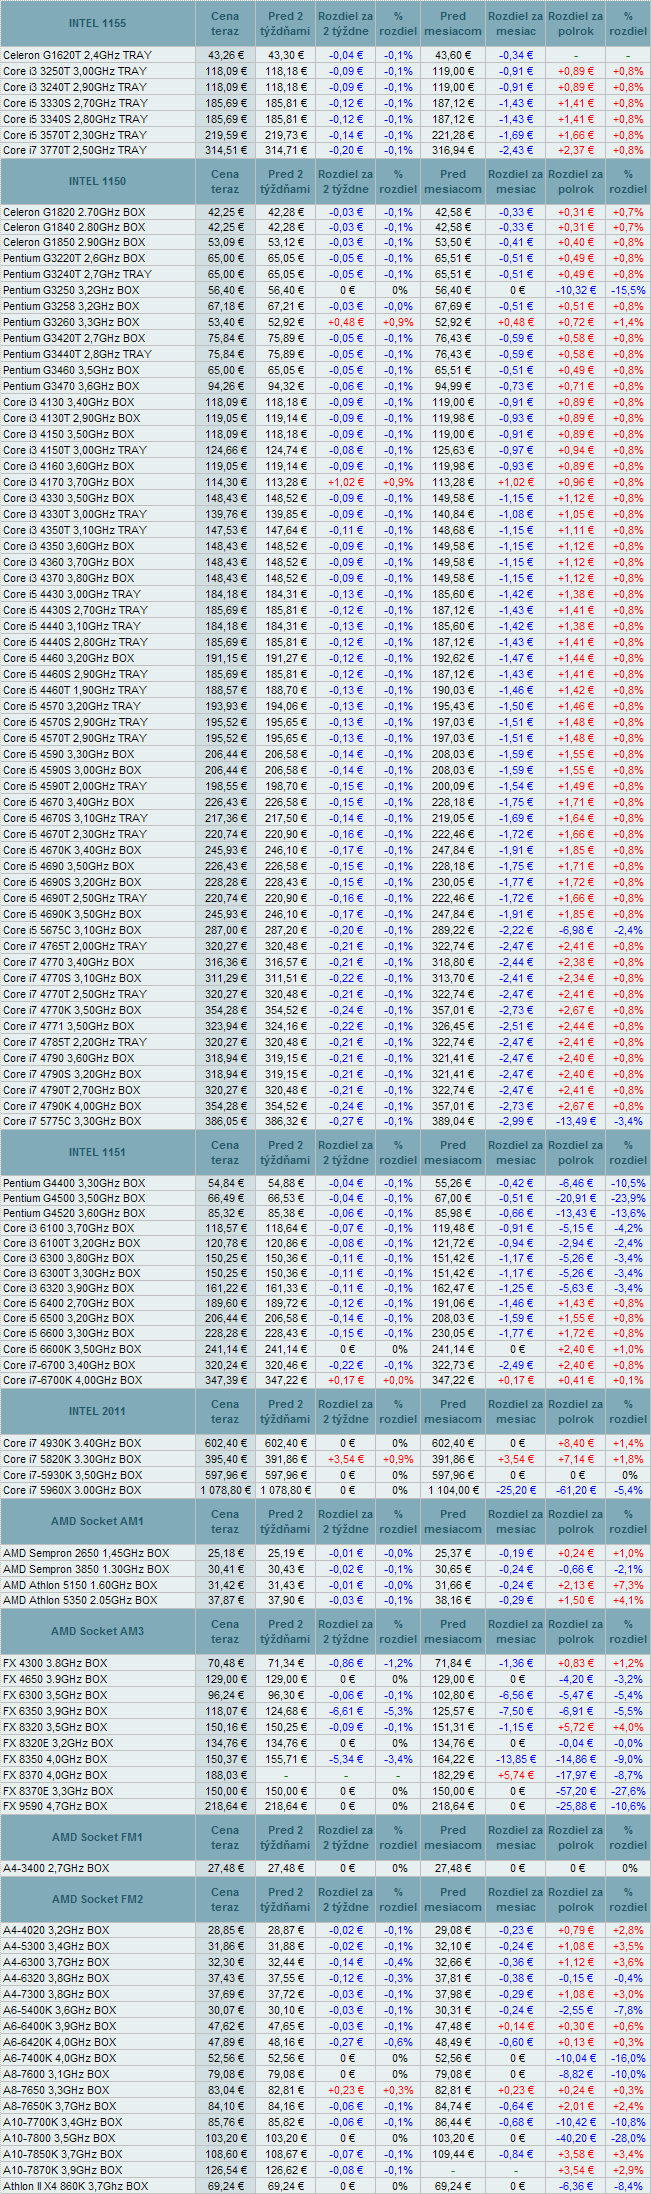Screen dimensions: 651x2194
Task: Click the -27,6% half-year change for FX 8370E
Action: tap(628, 1791)
